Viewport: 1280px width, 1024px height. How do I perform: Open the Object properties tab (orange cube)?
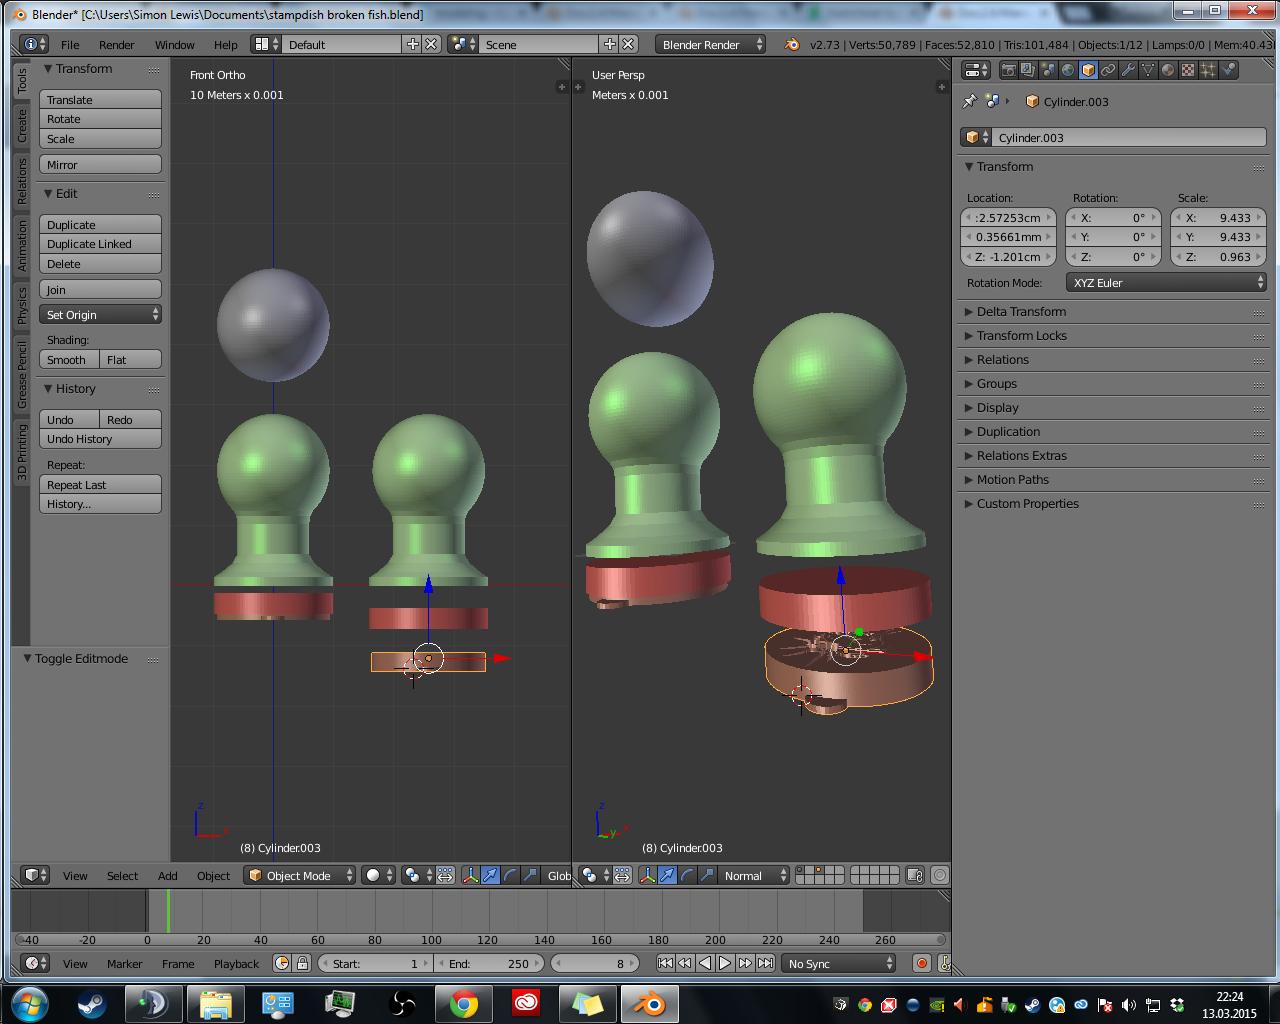pyautogui.click(x=1088, y=70)
